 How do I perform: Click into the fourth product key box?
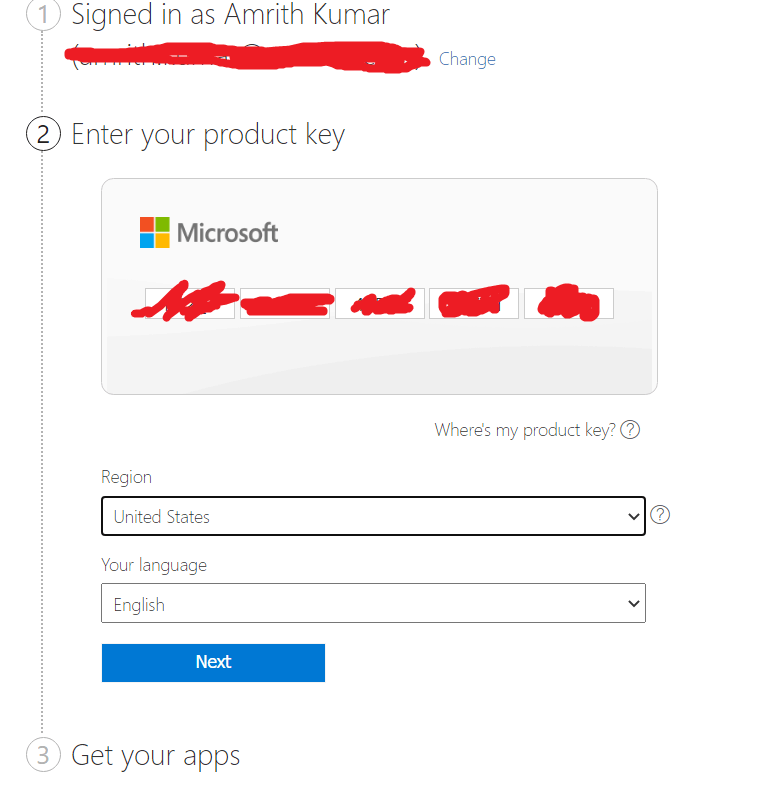473,303
